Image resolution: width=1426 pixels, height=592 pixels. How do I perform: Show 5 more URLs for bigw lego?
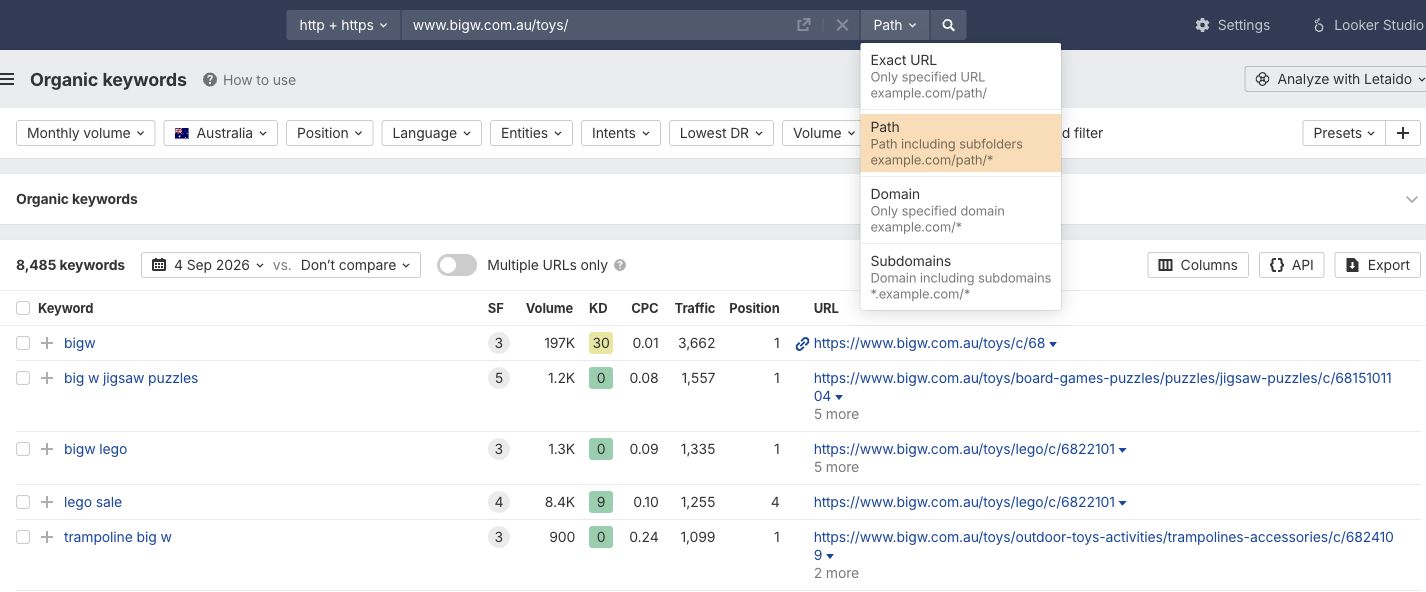pyautogui.click(x=836, y=467)
